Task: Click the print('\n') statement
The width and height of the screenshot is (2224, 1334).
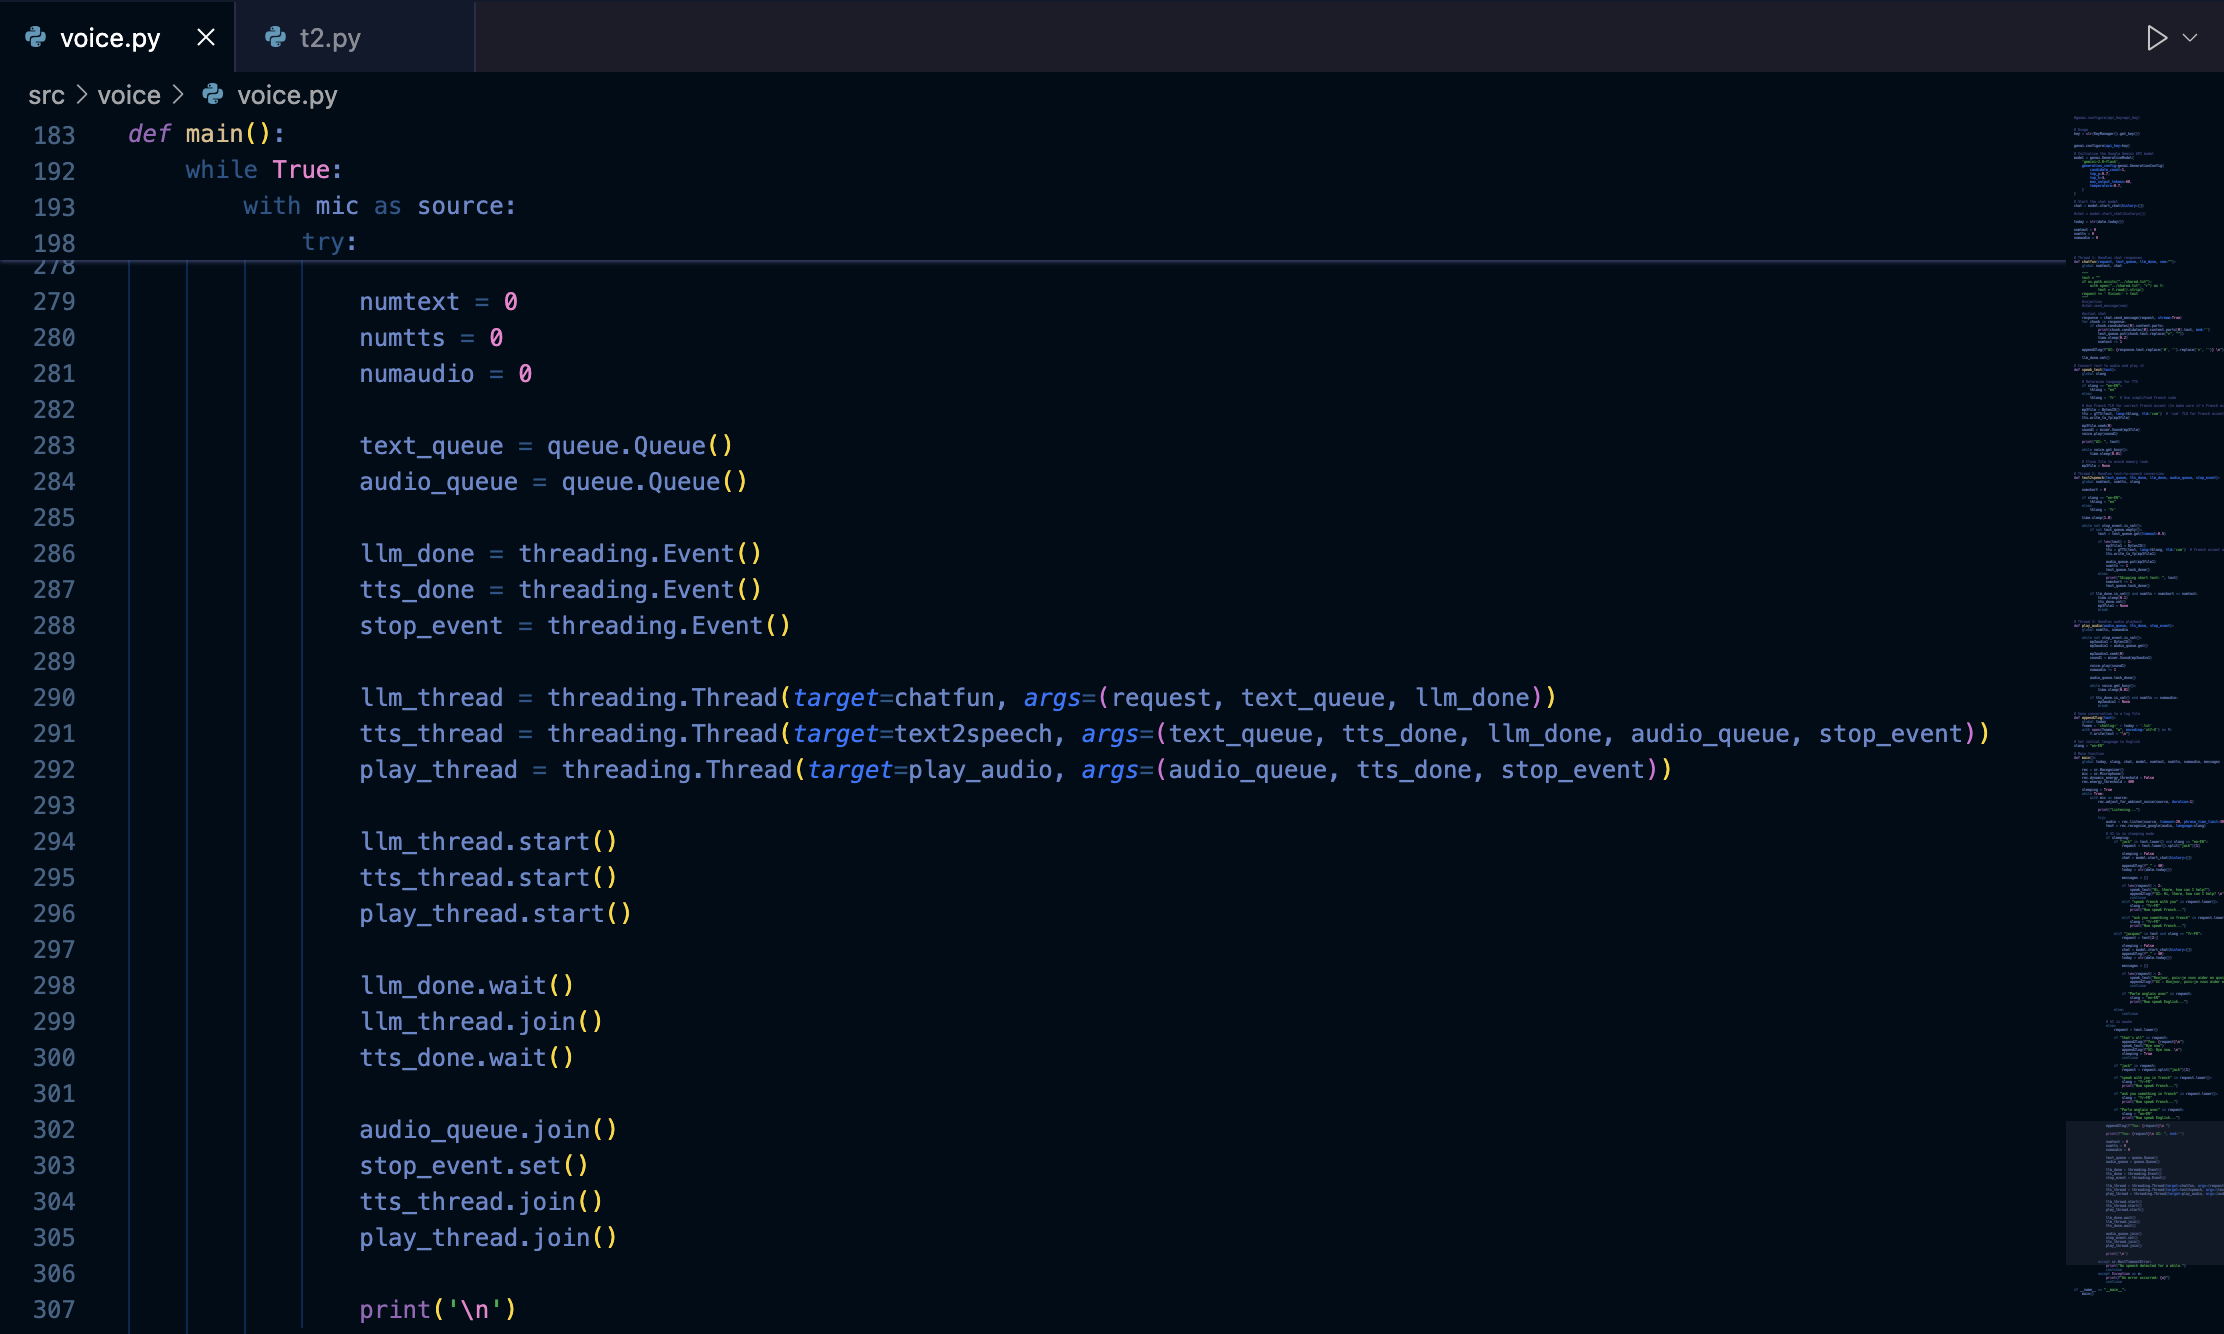Action: click(438, 1310)
